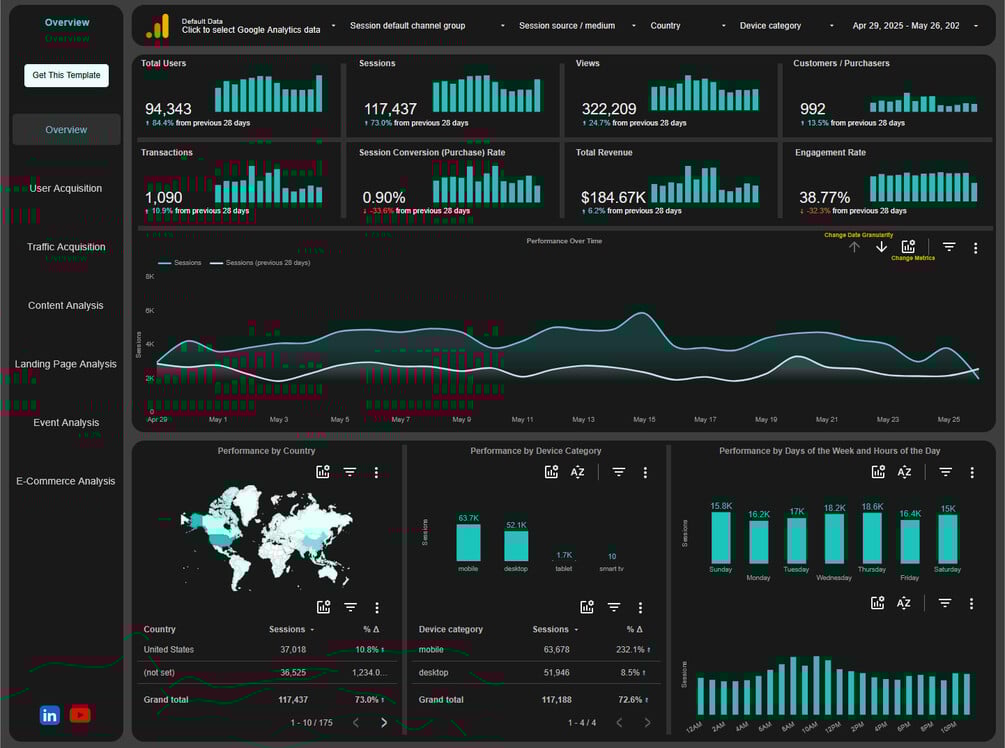The width and height of the screenshot is (1005, 748).
Task: Click Change Metrics icon on Performance chart
Action: [908, 247]
